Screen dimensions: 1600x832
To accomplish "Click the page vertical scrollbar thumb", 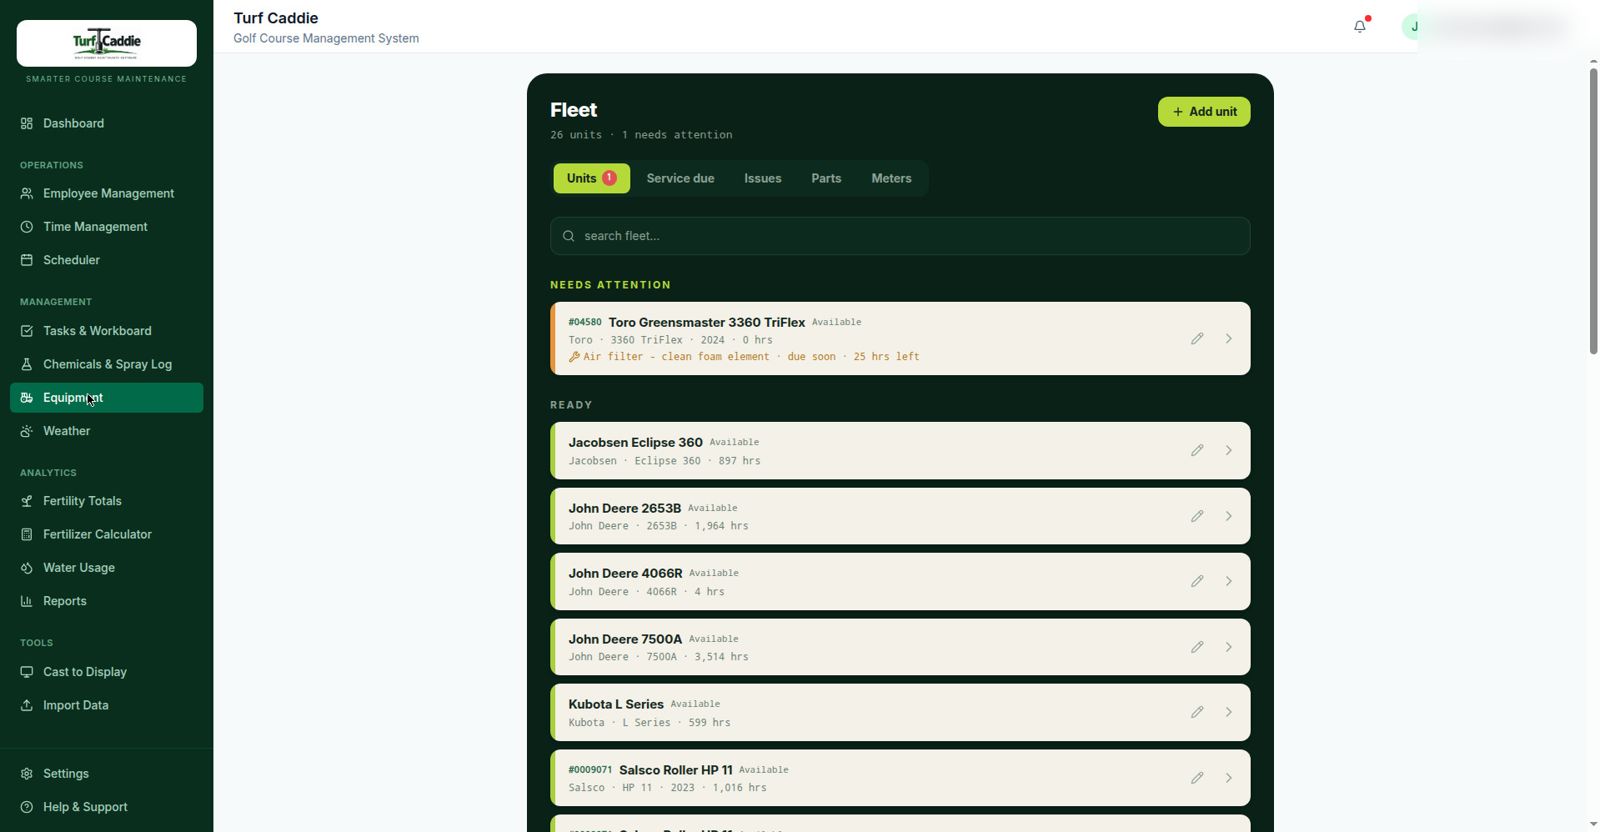I will [x=1594, y=211].
